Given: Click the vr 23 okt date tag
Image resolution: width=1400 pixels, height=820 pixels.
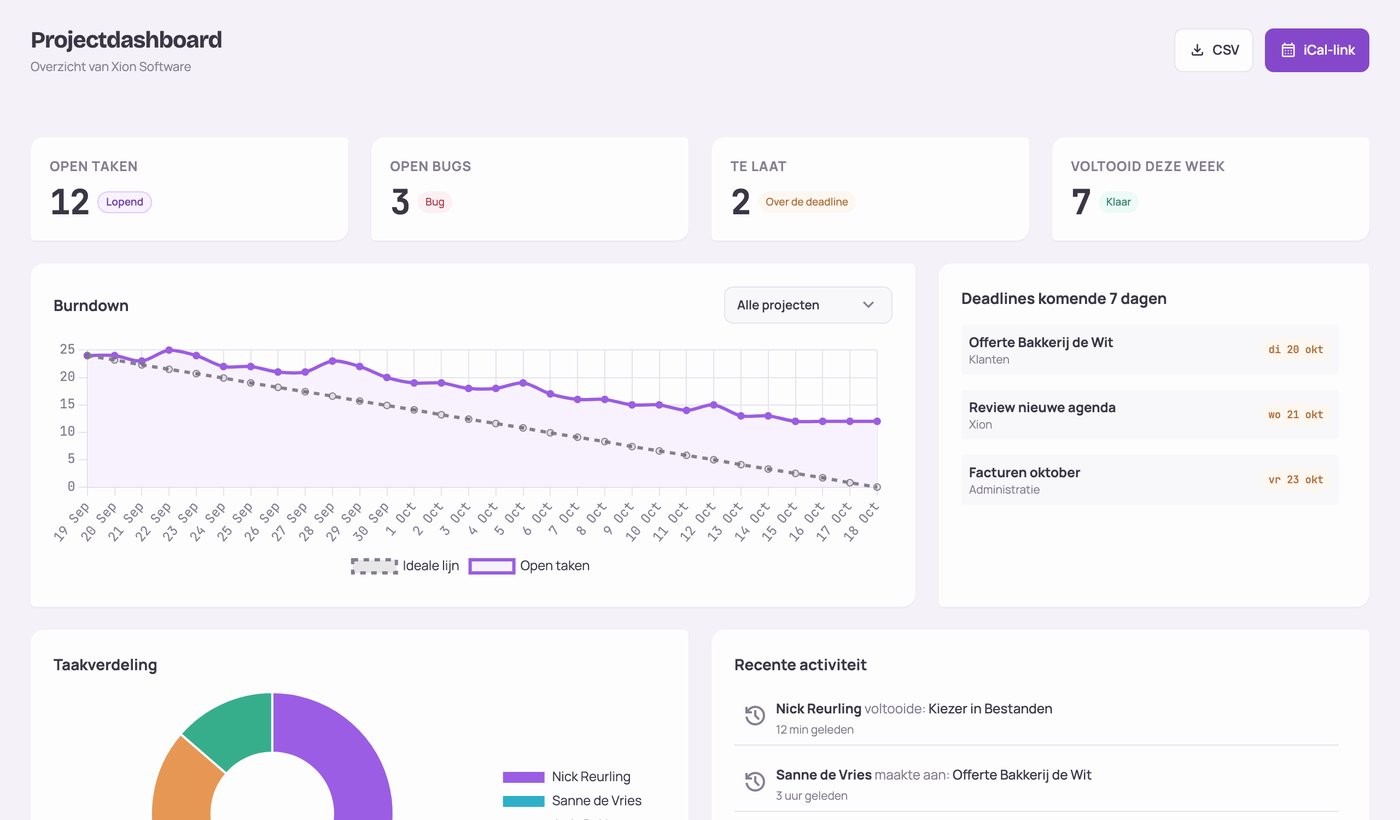Looking at the screenshot, I should coord(1295,480).
